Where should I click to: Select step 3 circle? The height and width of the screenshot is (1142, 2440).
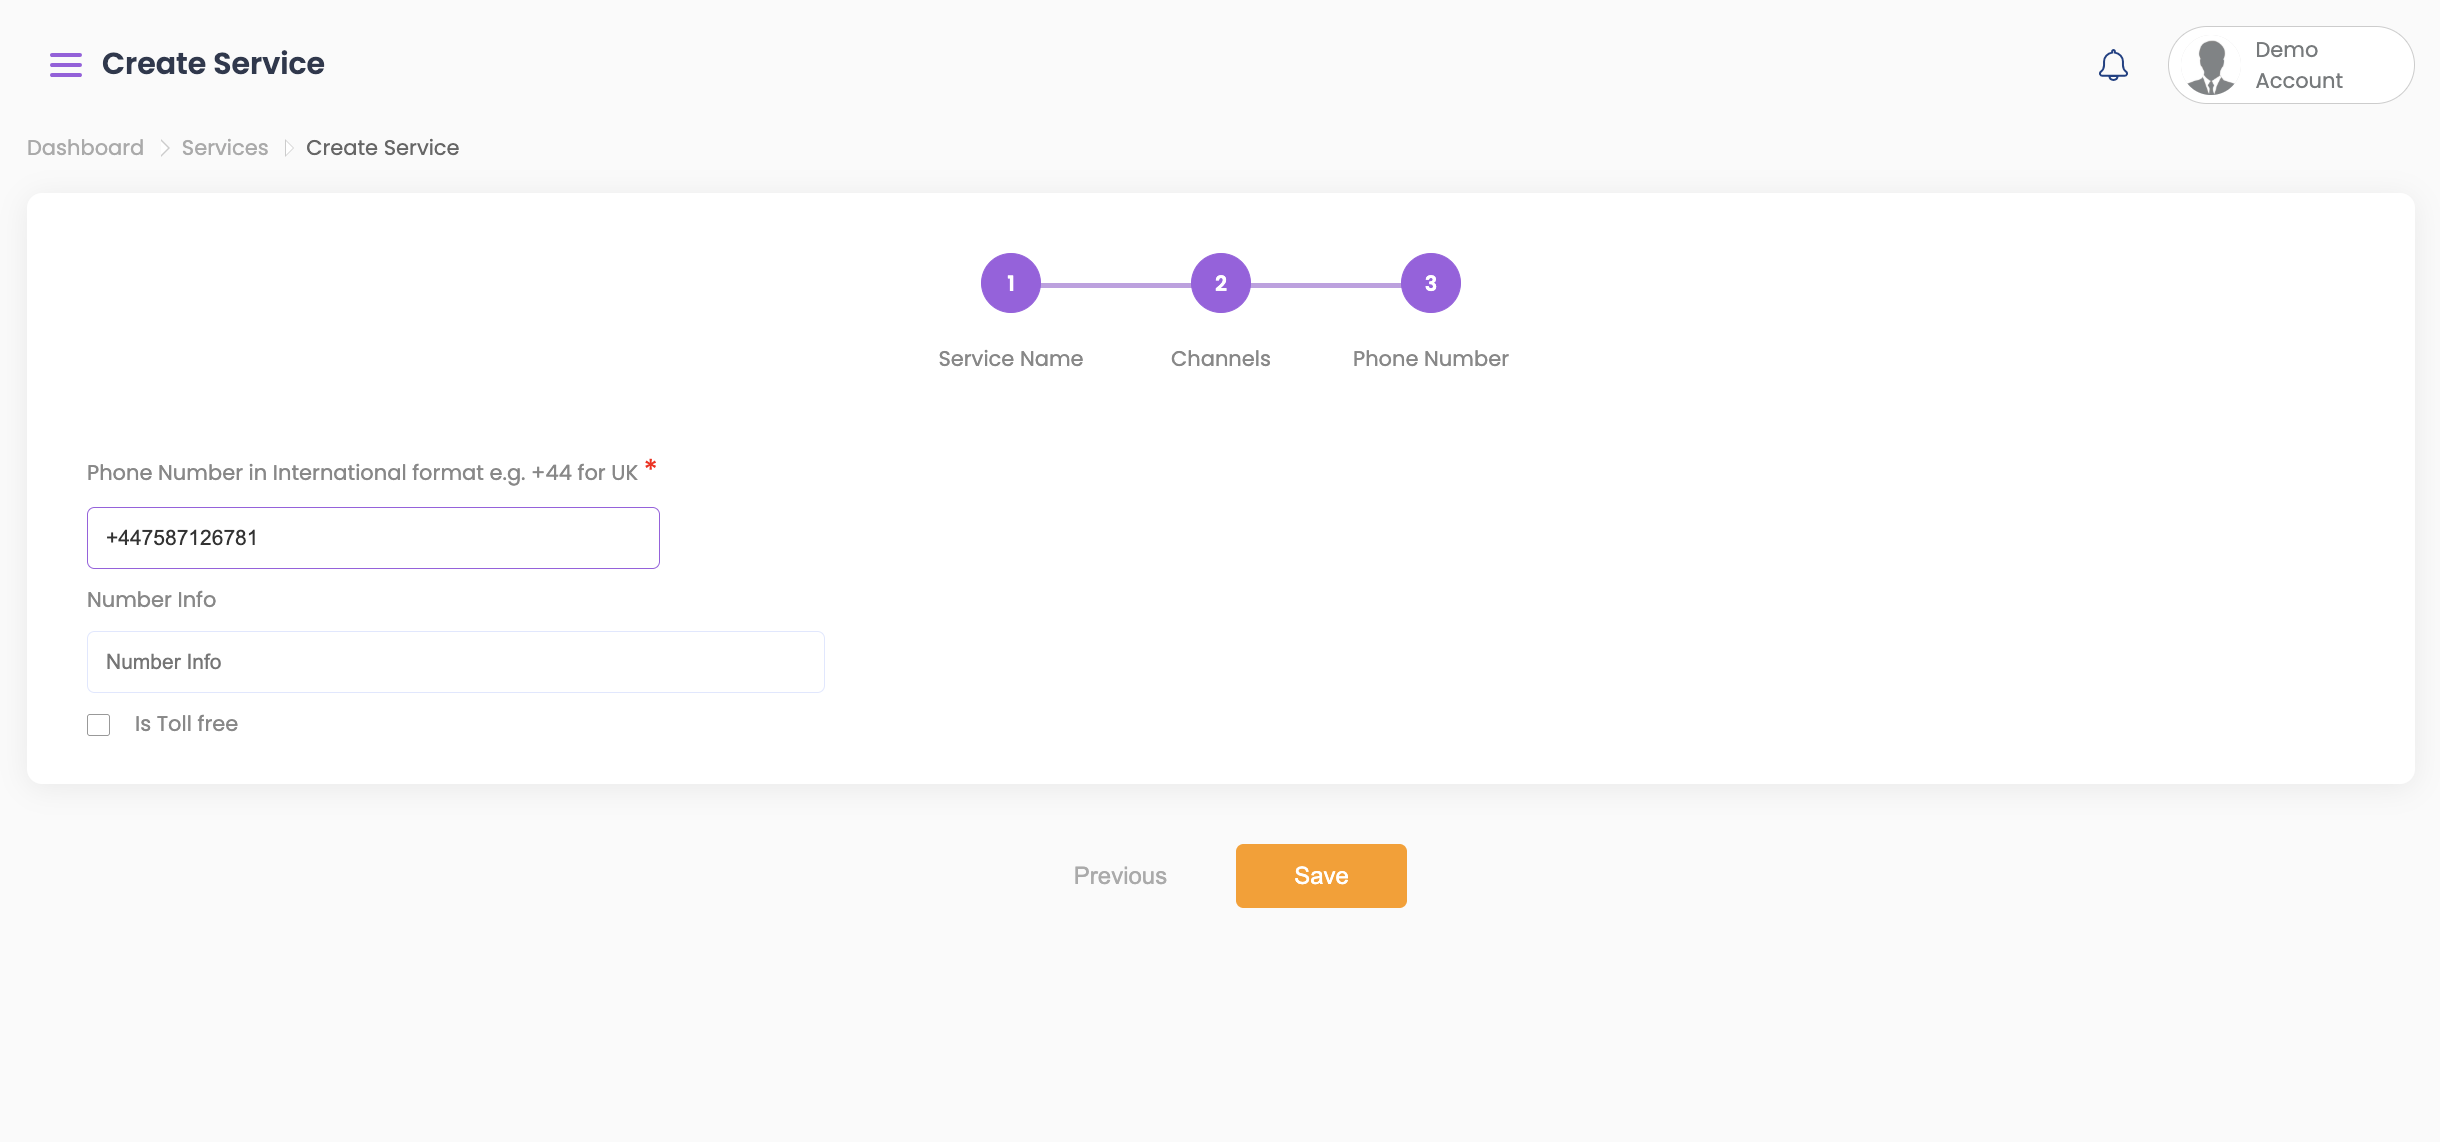click(x=1430, y=283)
